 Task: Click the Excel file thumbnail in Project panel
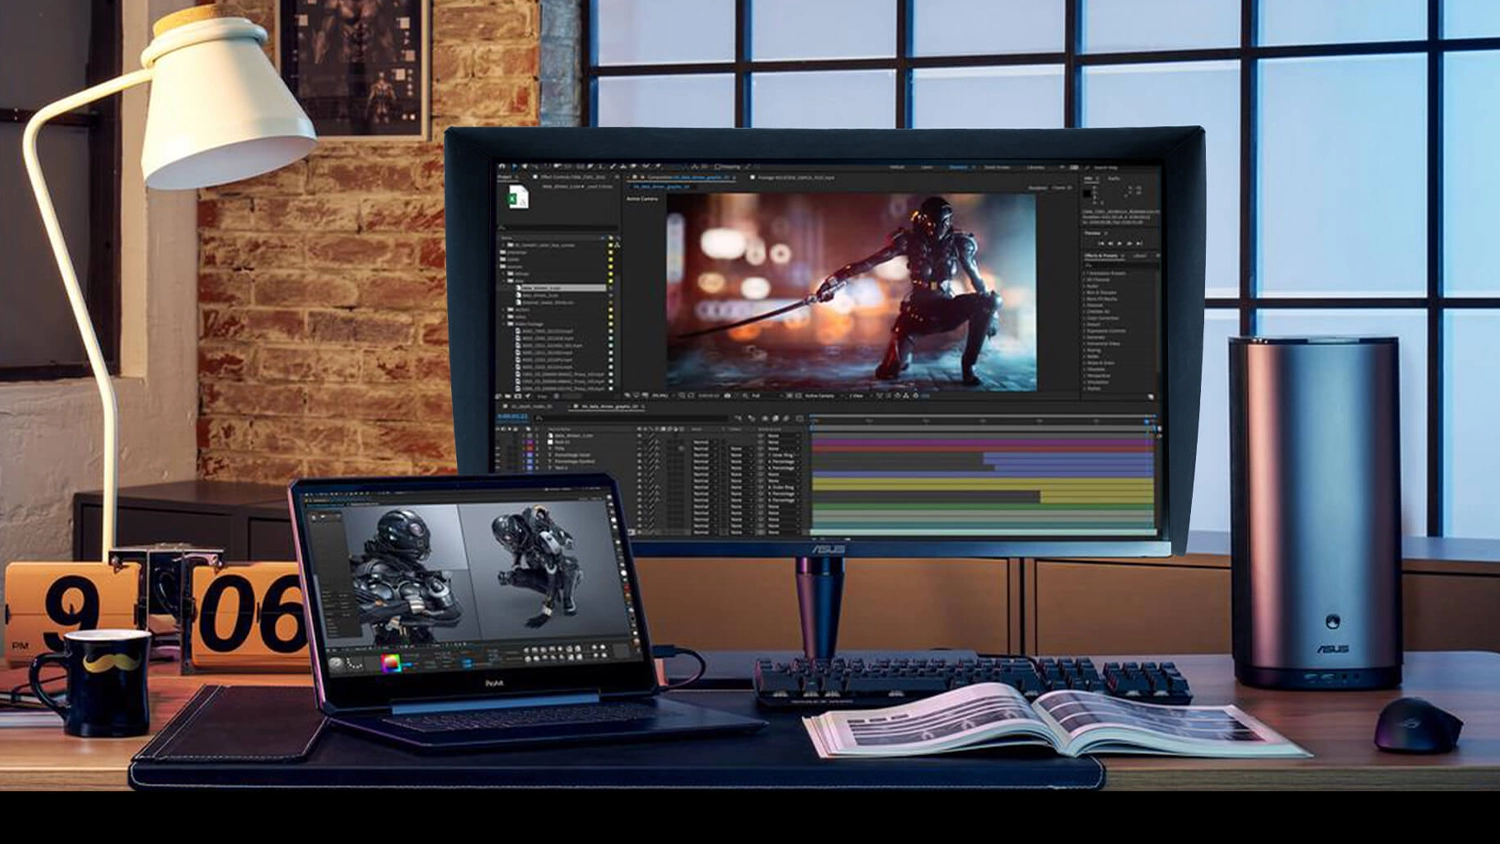518,198
